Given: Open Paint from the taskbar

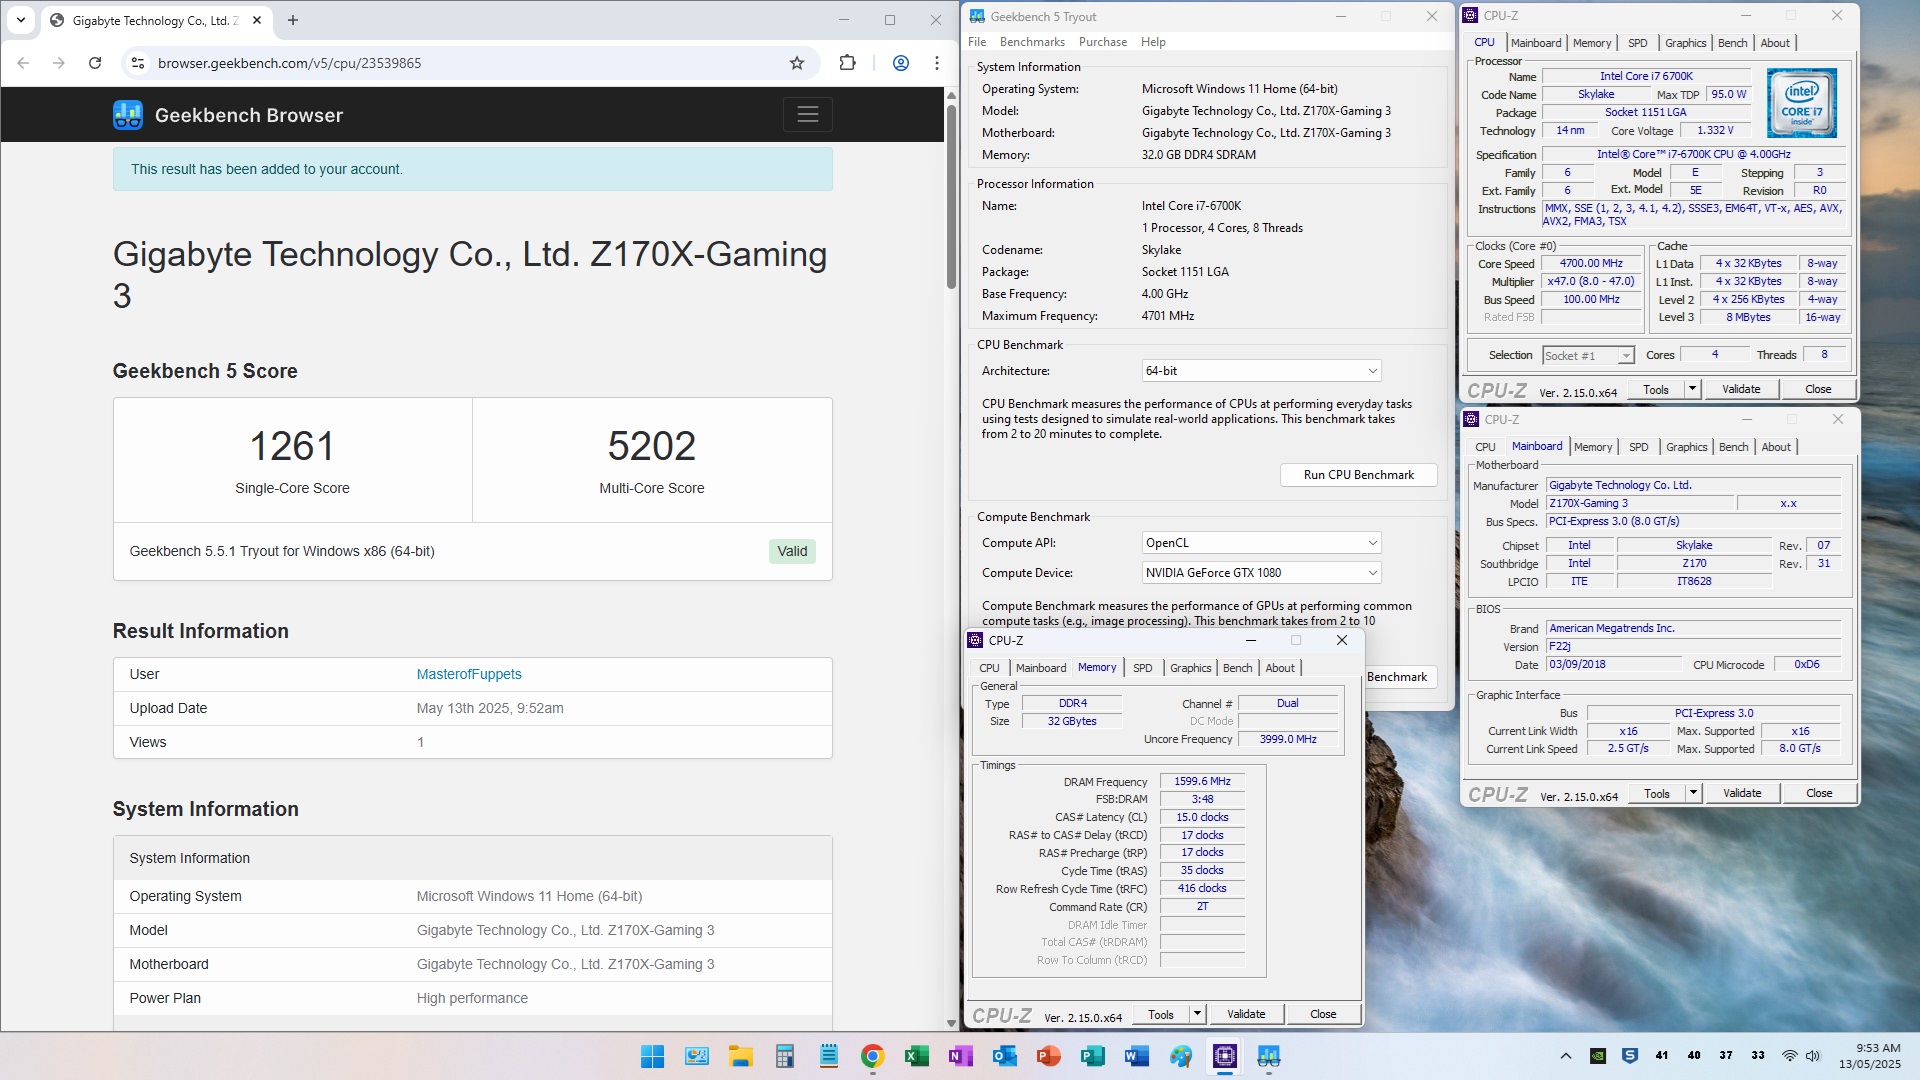Looking at the screenshot, I should [x=1180, y=1056].
